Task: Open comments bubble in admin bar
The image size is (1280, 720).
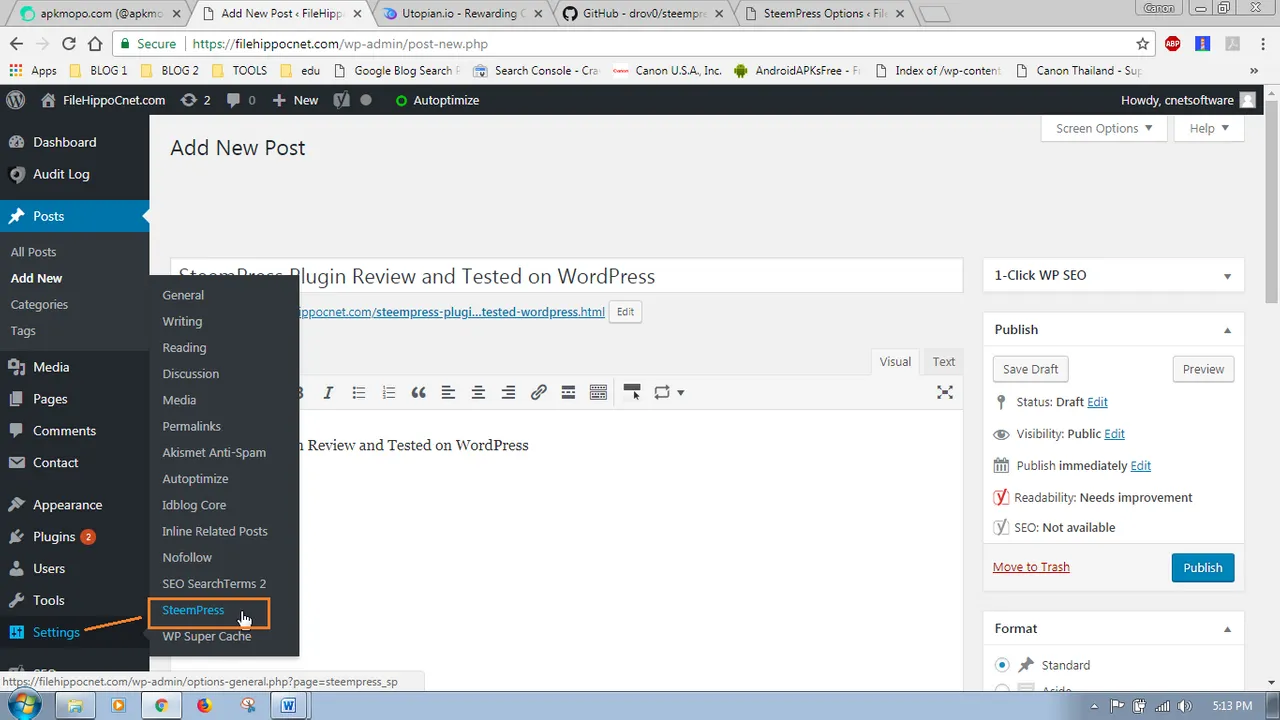Action: tap(240, 100)
